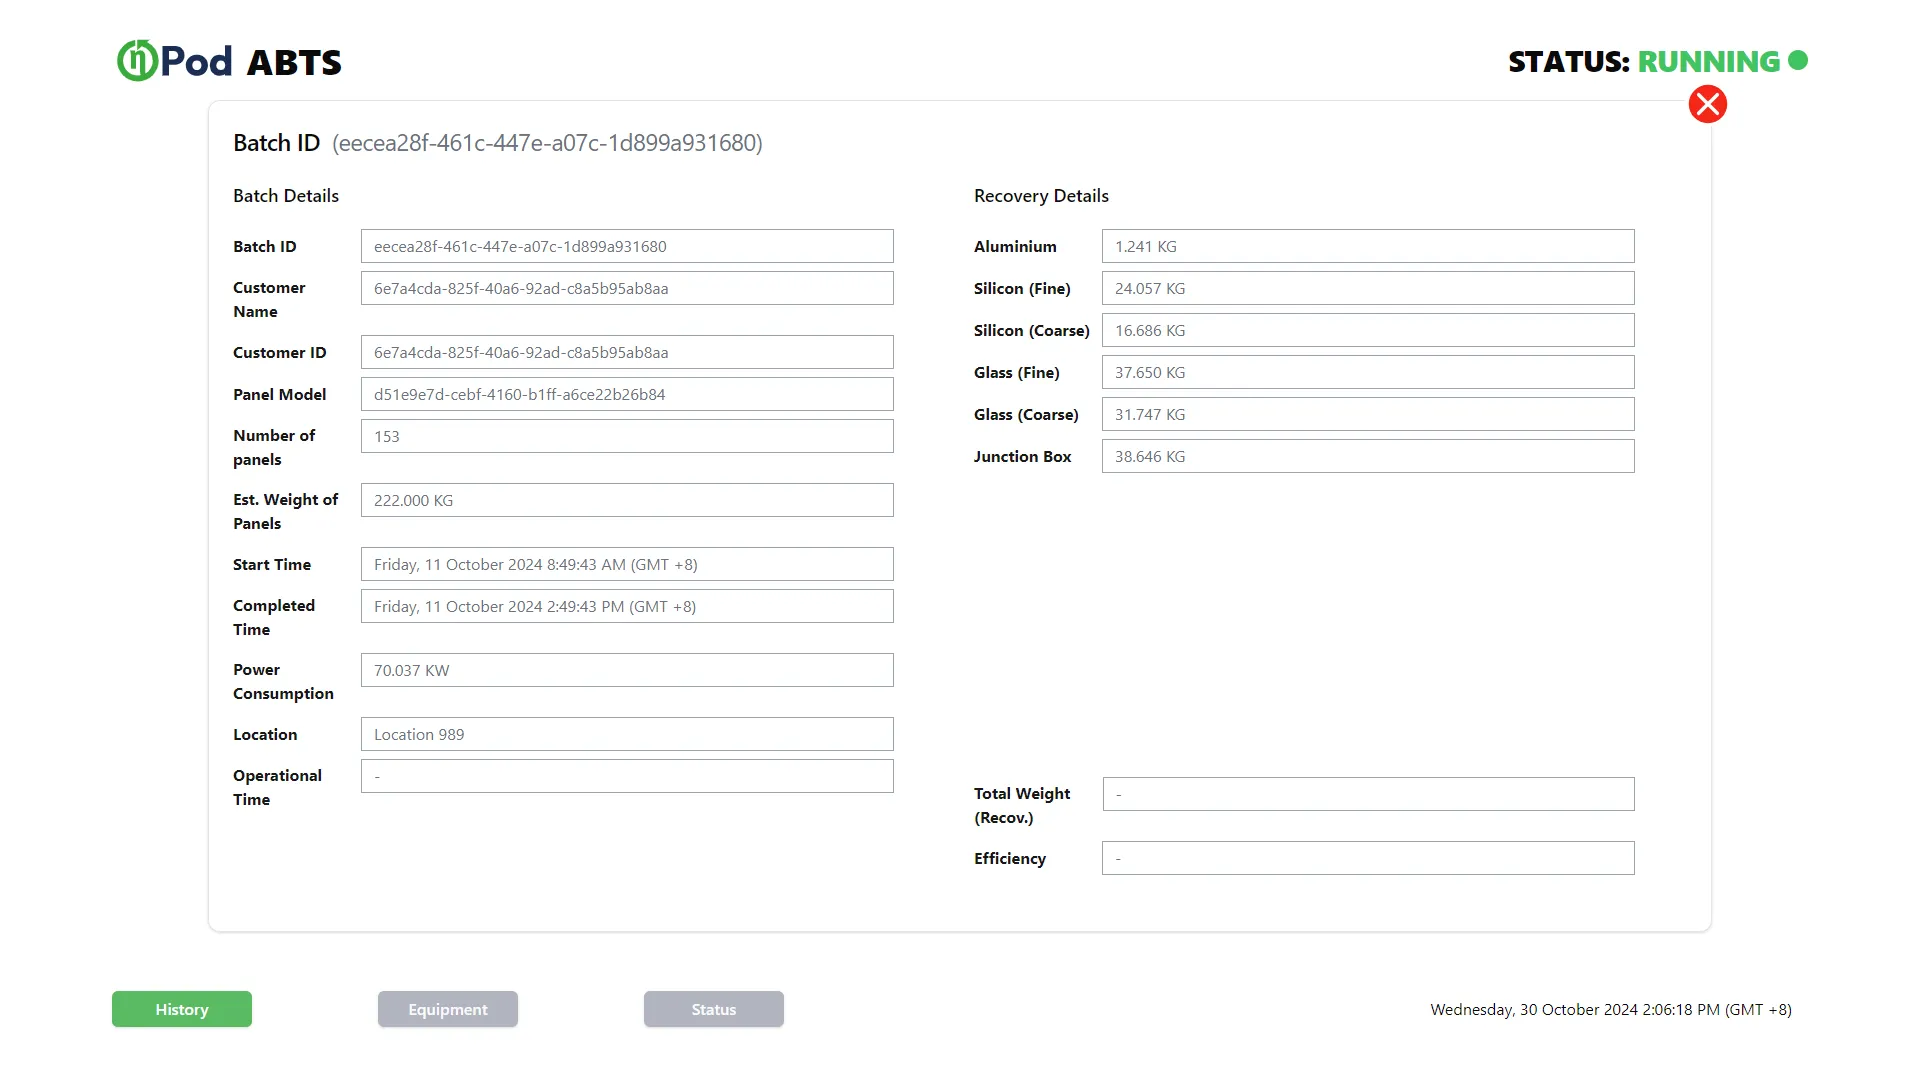Open the History tab
Viewport: 1920px width, 1080px height.
point(182,1009)
